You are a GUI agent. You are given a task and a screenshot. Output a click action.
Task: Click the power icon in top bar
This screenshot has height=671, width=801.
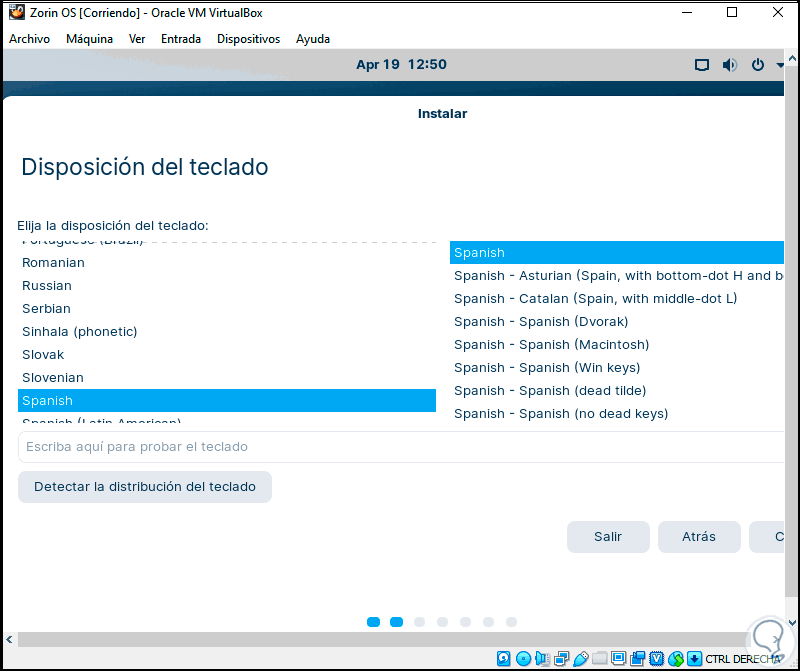(758, 65)
